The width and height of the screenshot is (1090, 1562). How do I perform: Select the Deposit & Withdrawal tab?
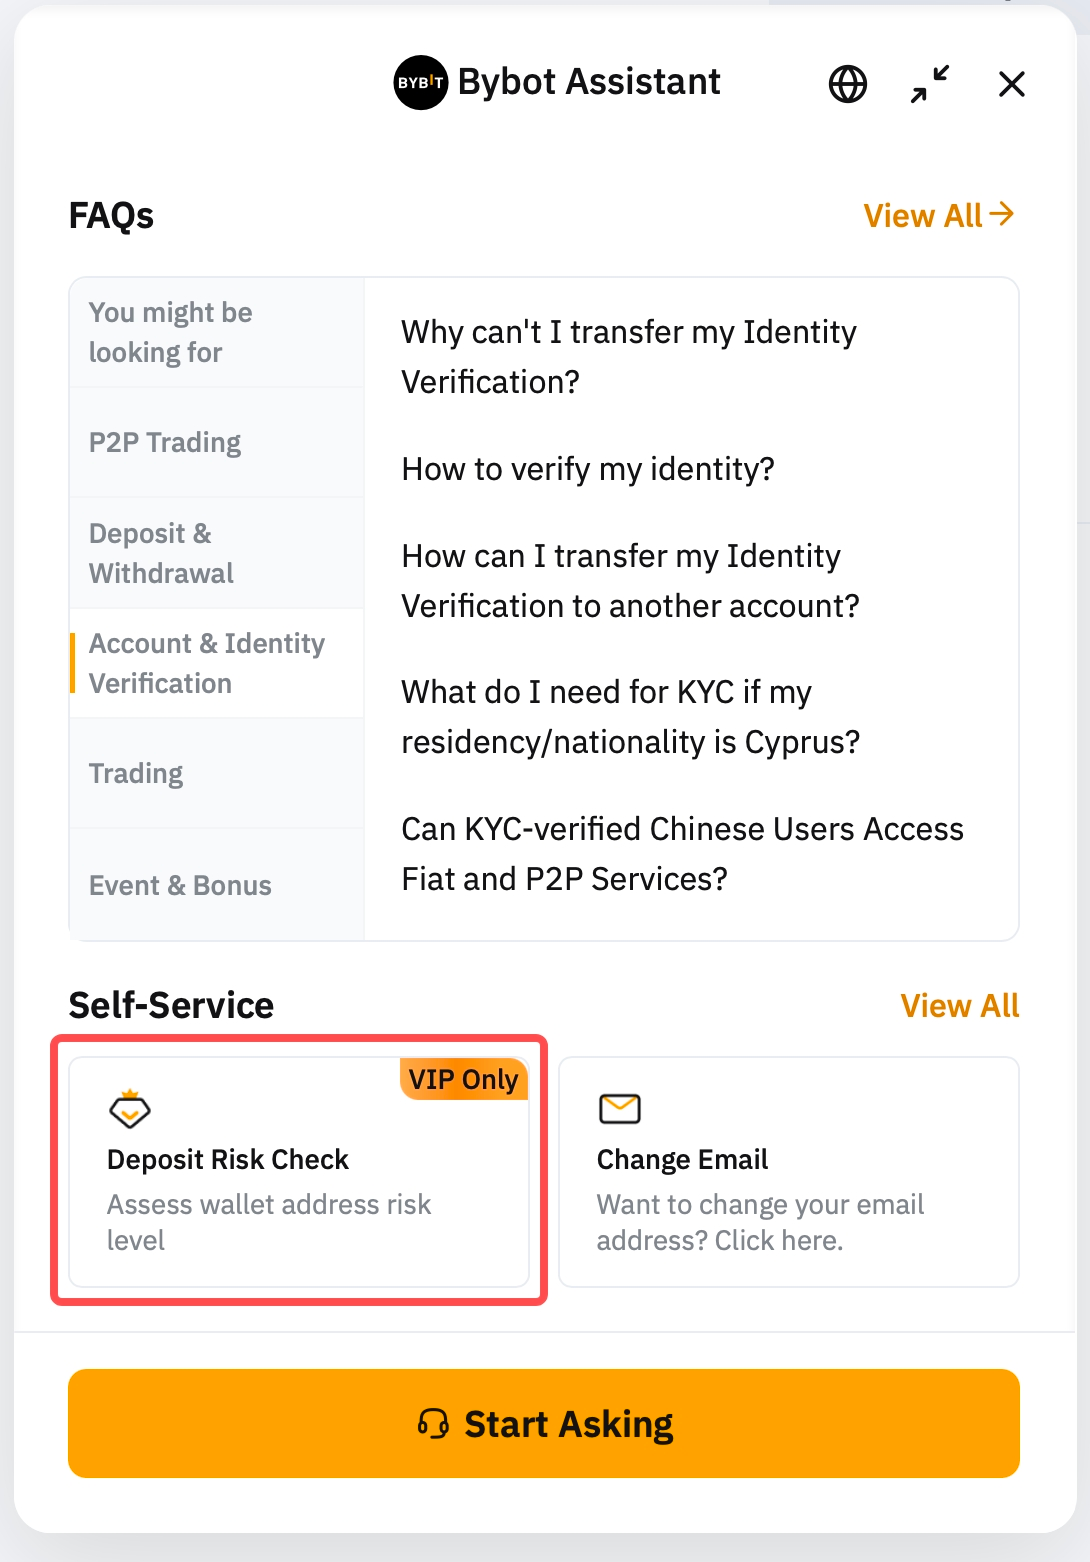tap(161, 553)
